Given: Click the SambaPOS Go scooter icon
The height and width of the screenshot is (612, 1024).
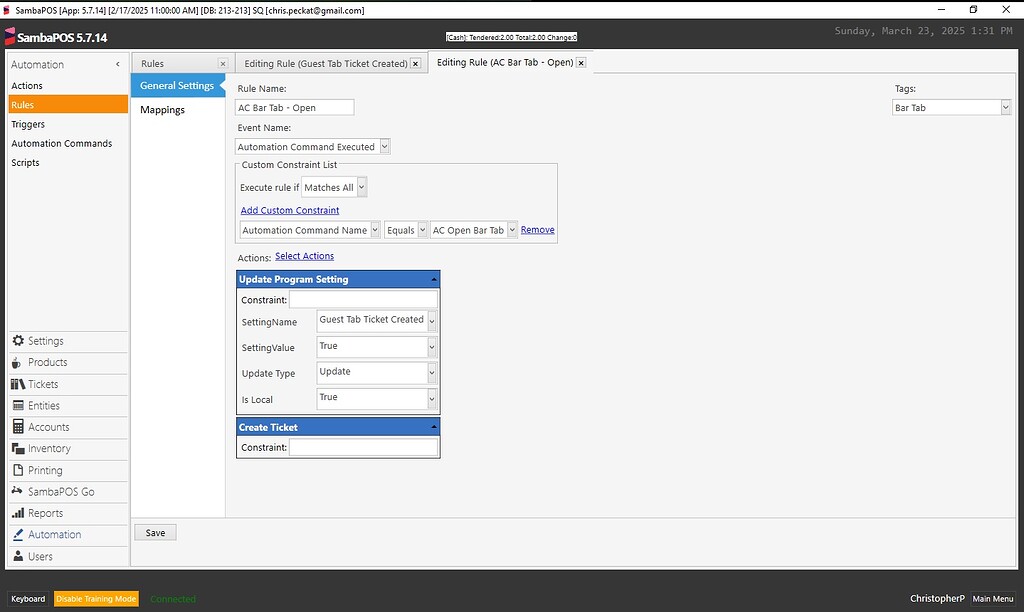Looking at the screenshot, I should tap(18, 491).
